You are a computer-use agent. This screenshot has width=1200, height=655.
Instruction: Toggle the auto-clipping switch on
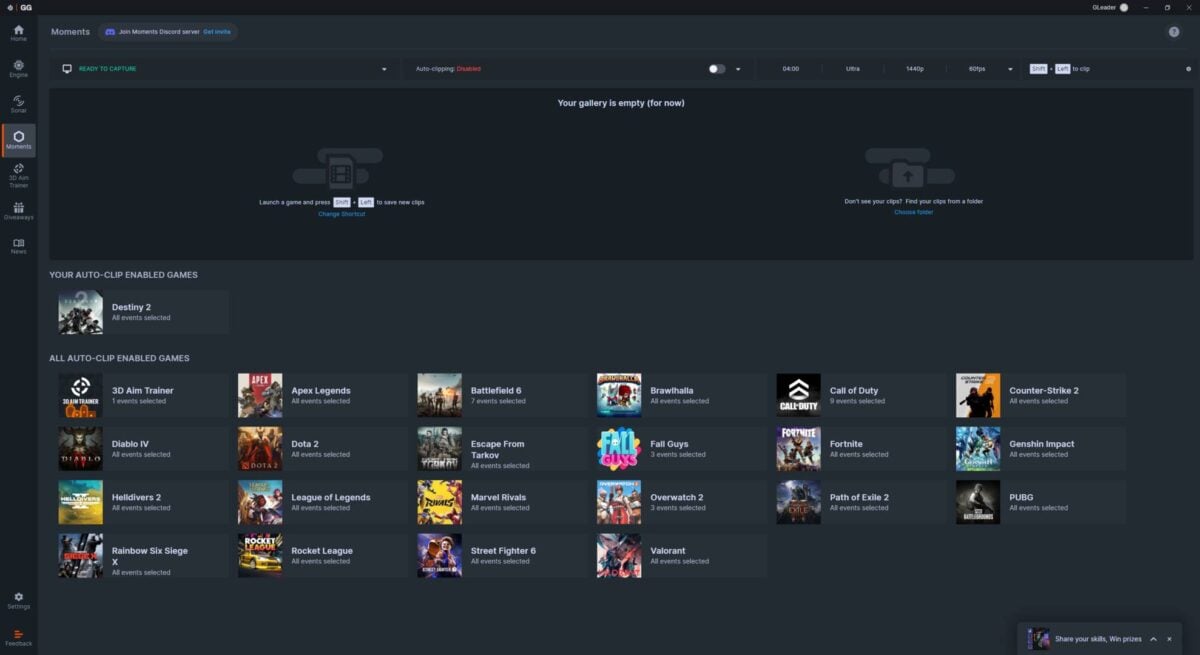coord(716,69)
